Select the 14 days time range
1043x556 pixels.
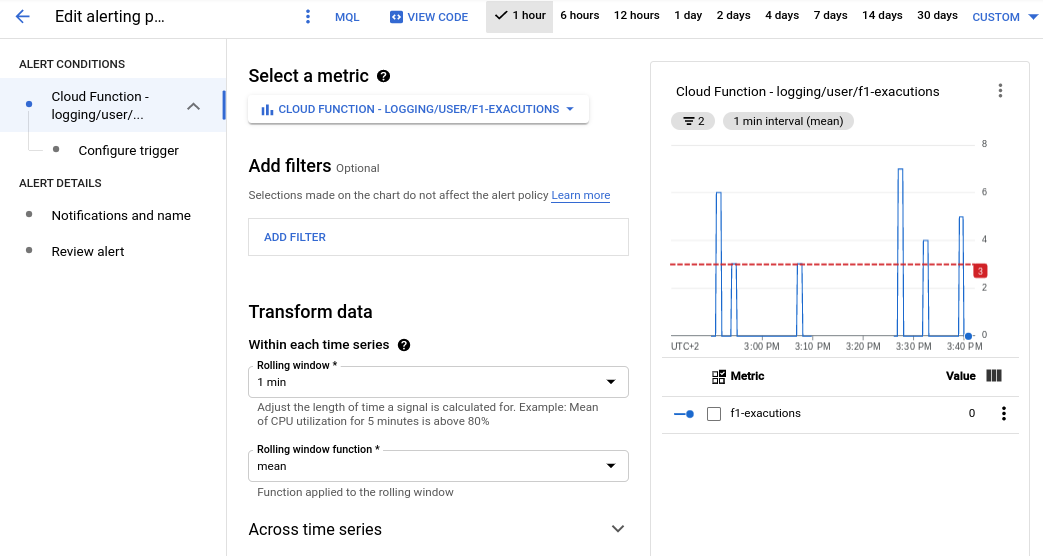(882, 15)
